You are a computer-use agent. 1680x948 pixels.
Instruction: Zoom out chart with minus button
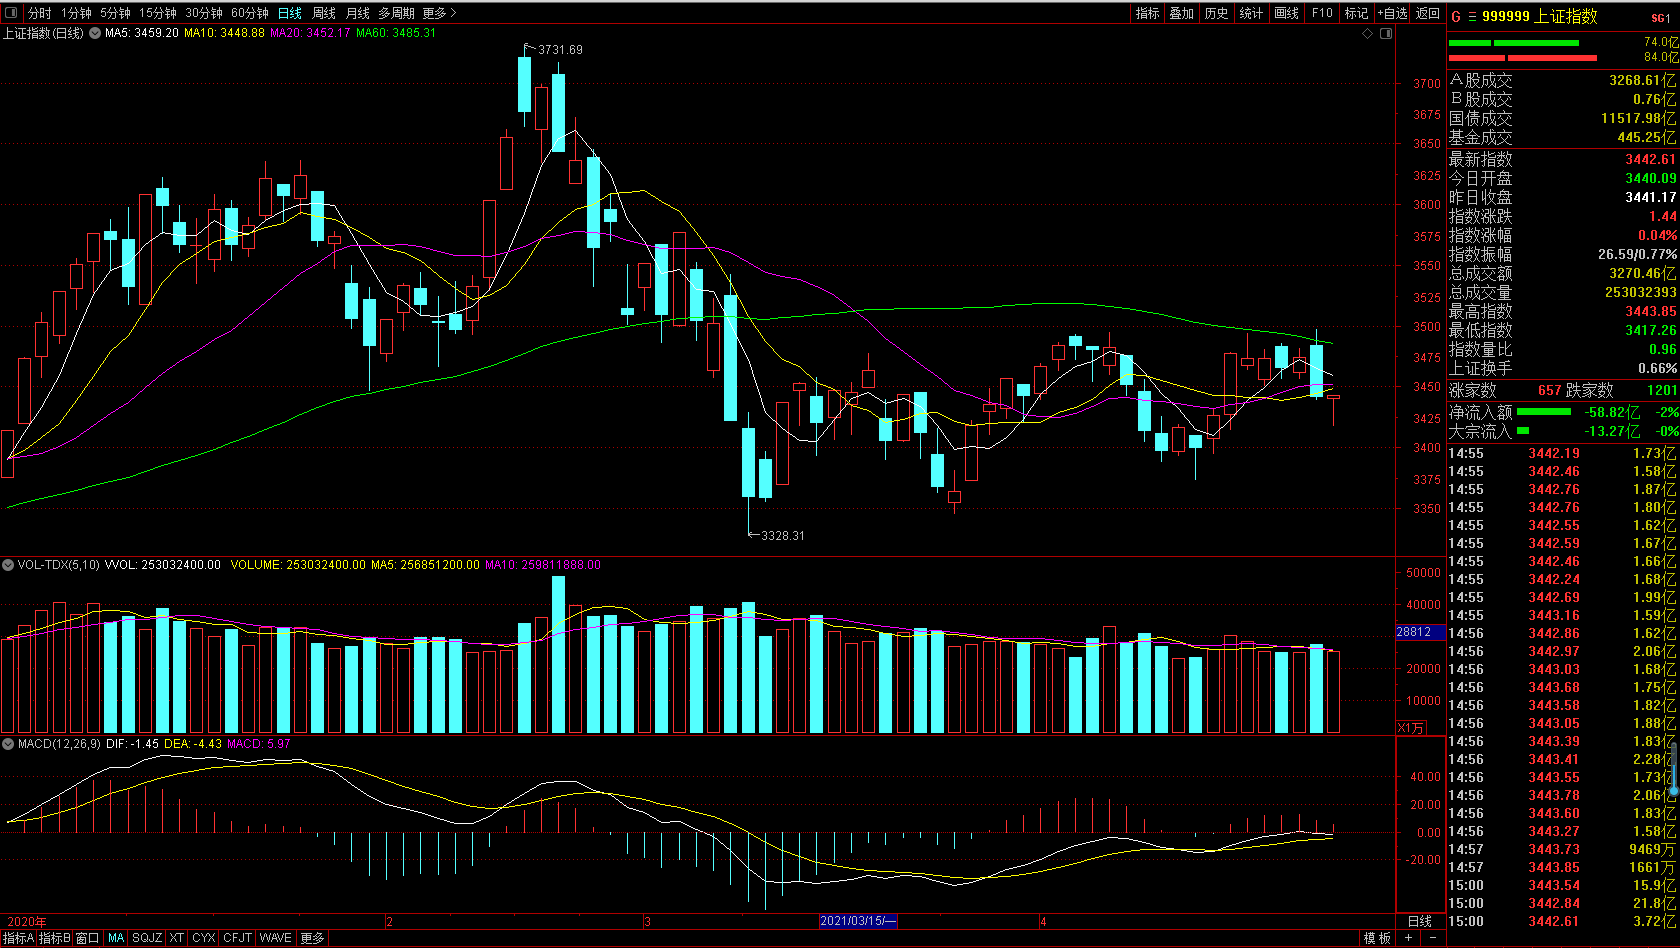point(1432,938)
